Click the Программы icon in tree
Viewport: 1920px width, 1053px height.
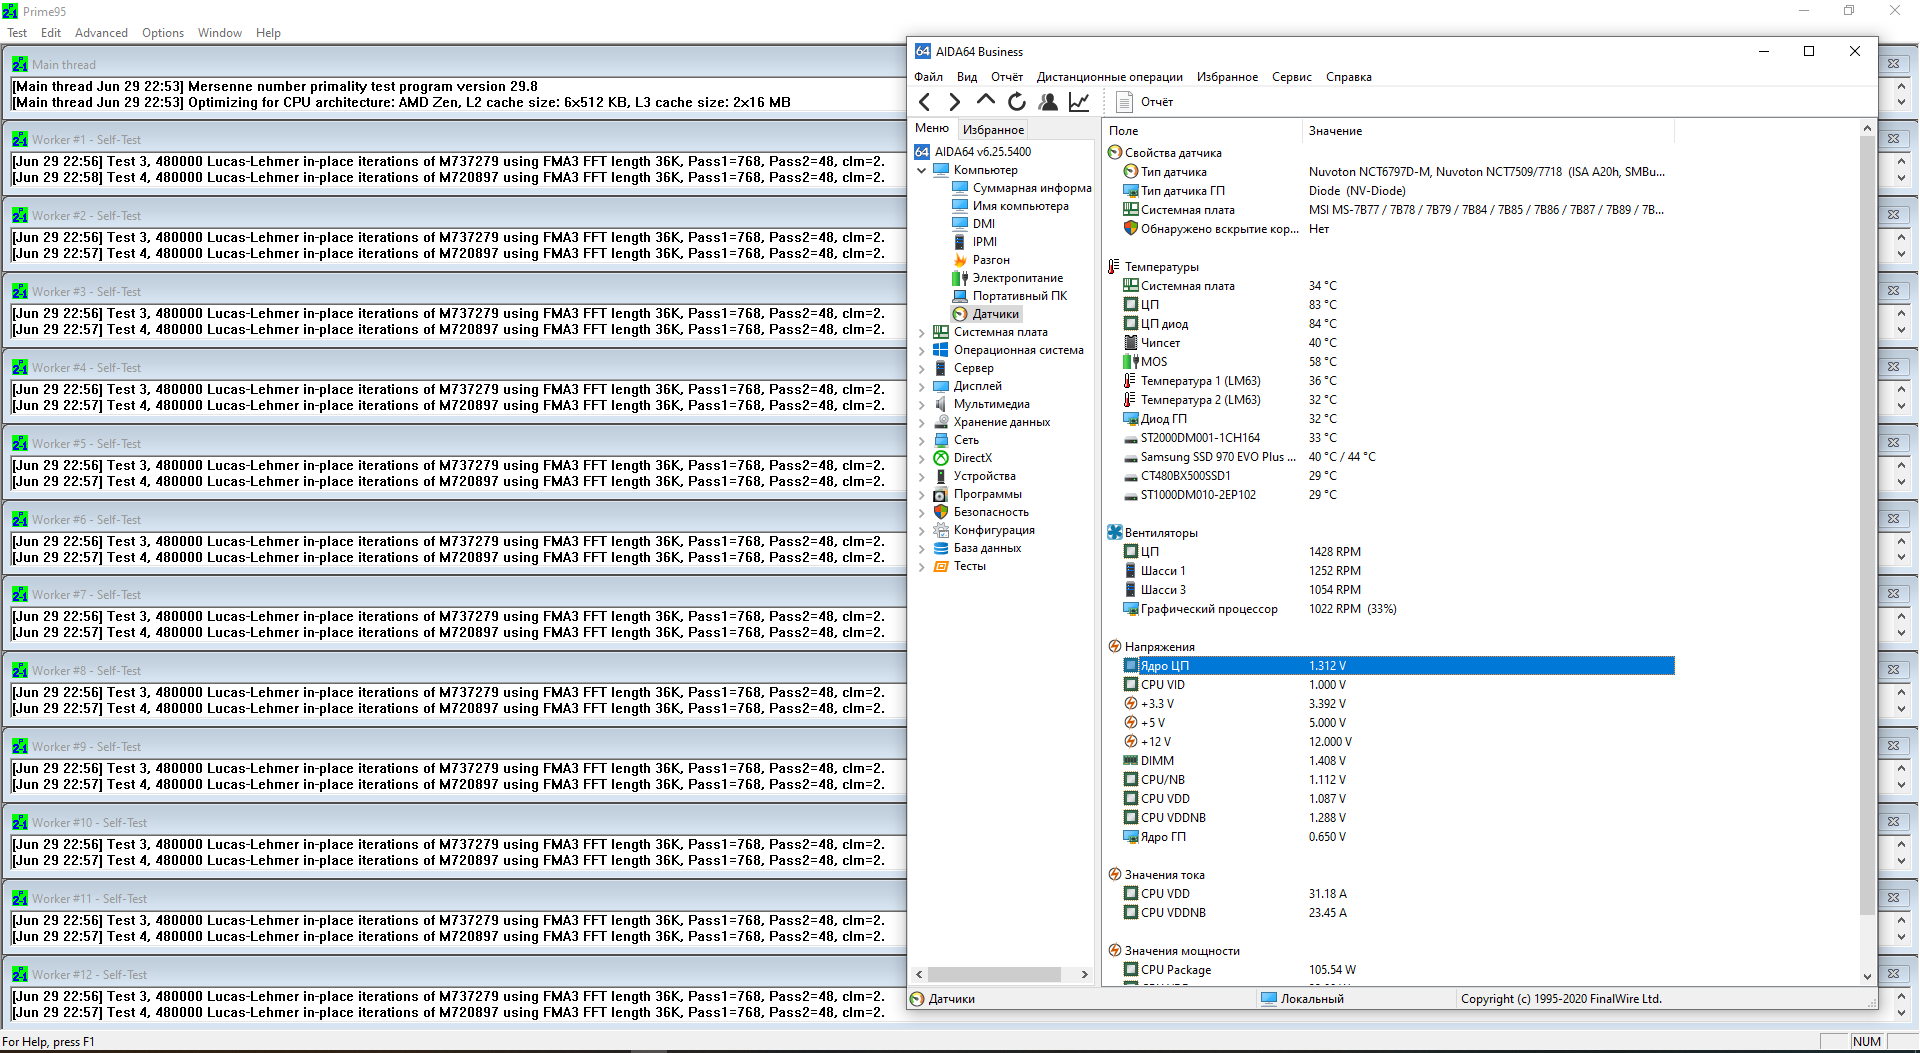point(941,494)
